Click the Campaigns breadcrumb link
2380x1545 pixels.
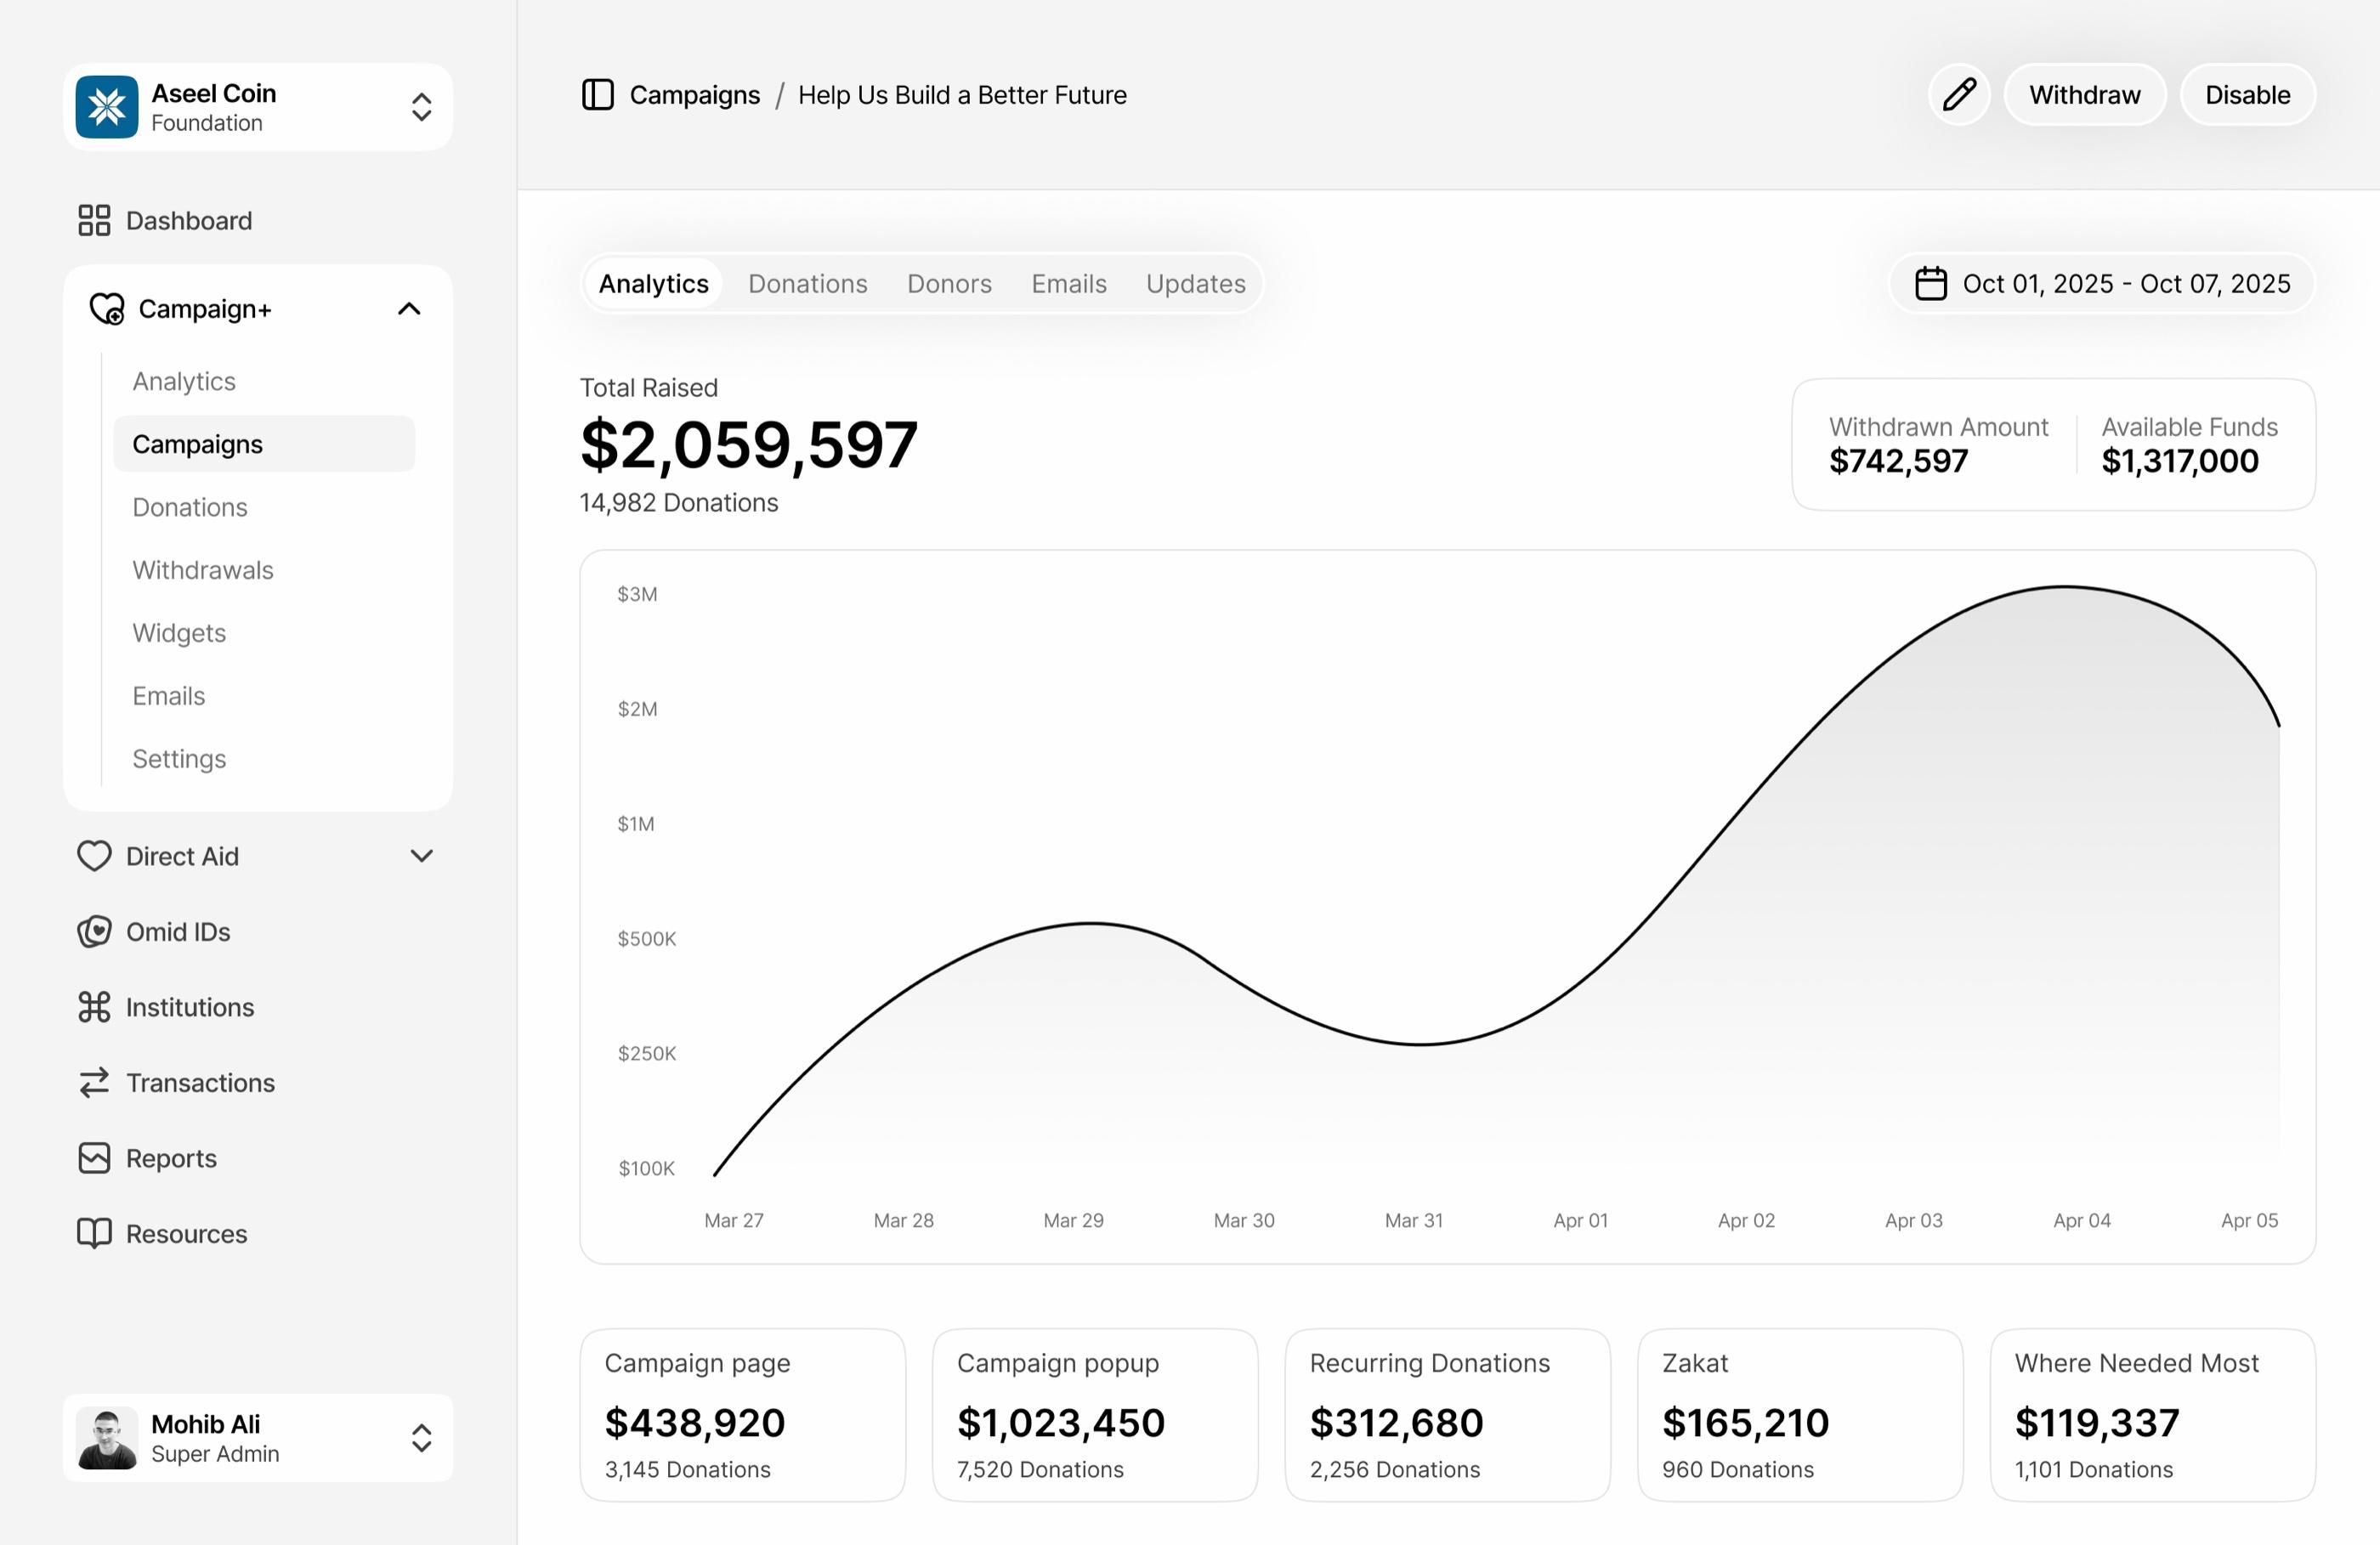pyautogui.click(x=695, y=95)
